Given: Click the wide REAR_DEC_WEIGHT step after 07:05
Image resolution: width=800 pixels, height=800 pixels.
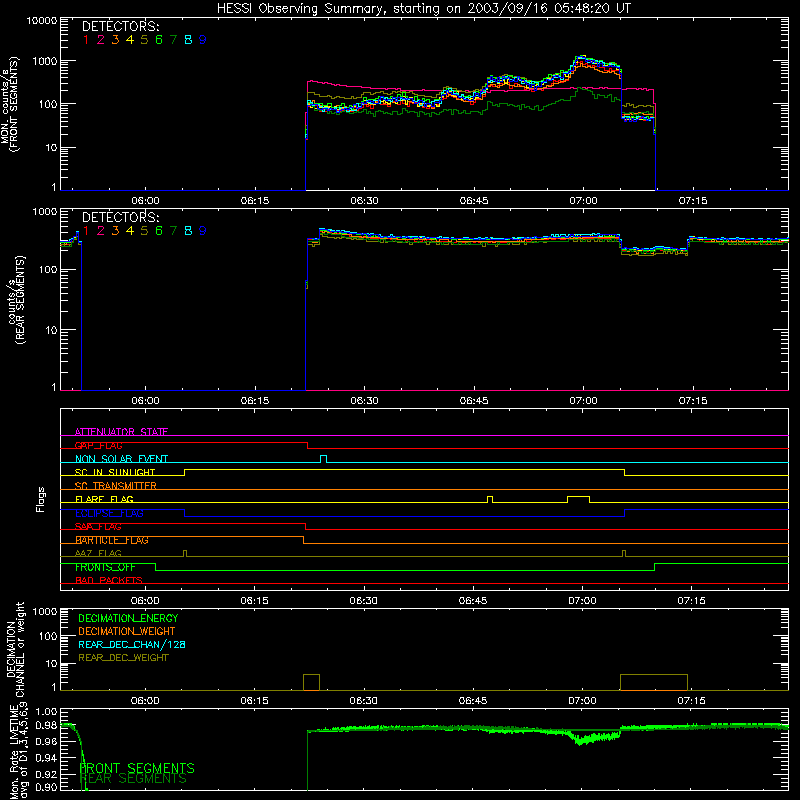Looking at the screenshot, I should (x=654, y=682).
